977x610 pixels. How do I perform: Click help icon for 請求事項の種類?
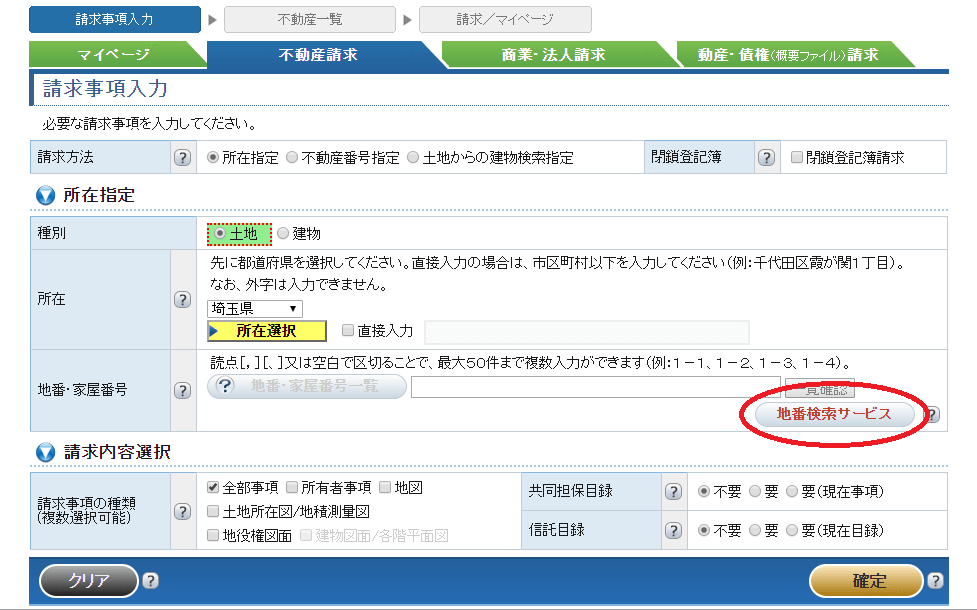[182, 512]
